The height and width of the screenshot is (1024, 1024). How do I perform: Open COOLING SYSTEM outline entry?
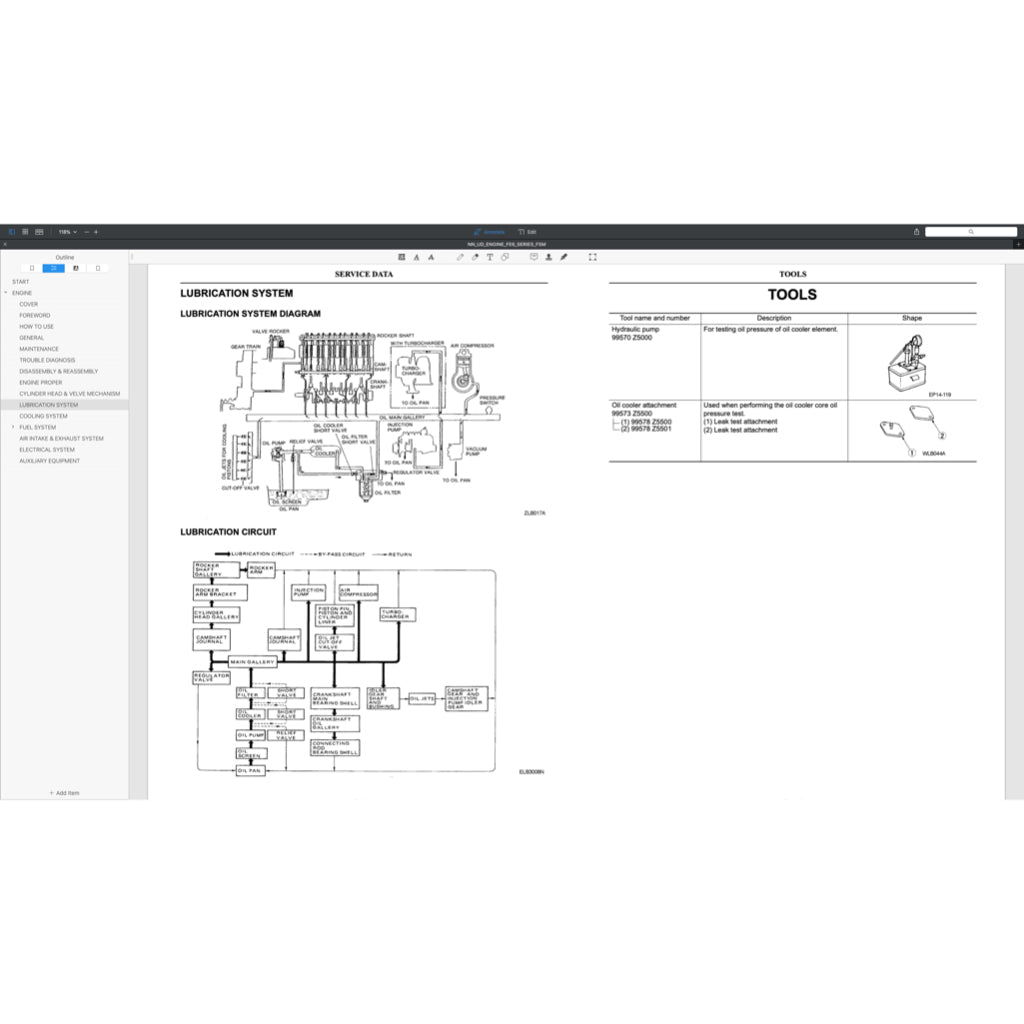pos(43,416)
